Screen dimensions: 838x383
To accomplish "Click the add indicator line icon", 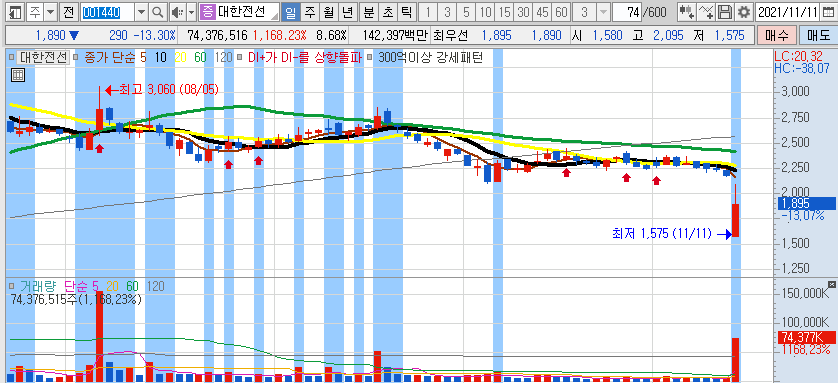I will [706, 12].
